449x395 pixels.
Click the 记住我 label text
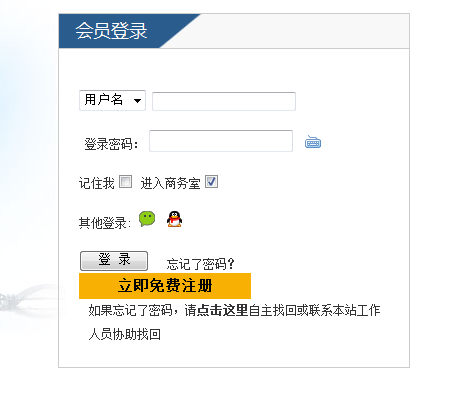click(x=97, y=183)
